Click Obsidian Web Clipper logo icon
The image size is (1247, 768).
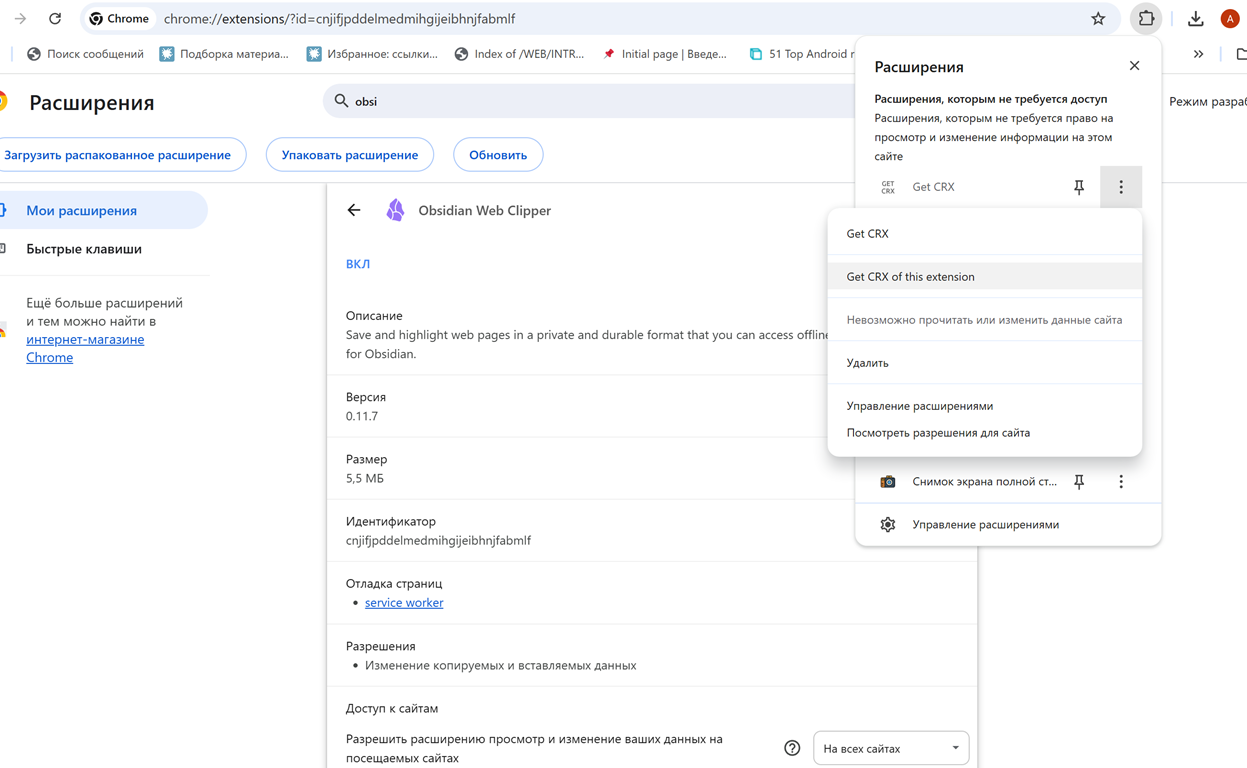point(396,210)
